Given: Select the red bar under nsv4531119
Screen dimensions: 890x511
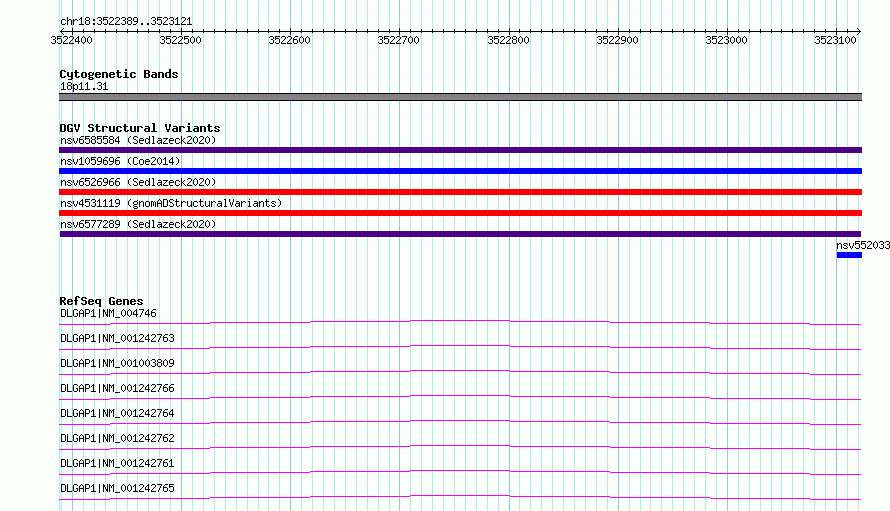Looking at the screenshot, I should point(460,213).
